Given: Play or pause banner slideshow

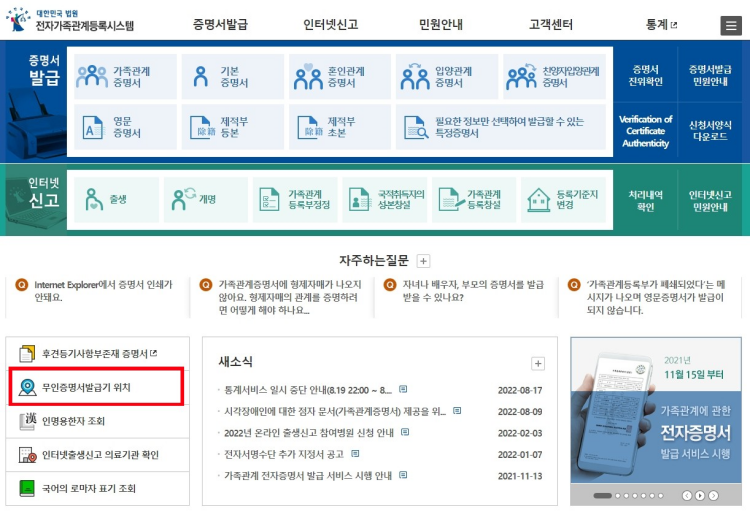Looking at the screenshot, I should (700, 495).
